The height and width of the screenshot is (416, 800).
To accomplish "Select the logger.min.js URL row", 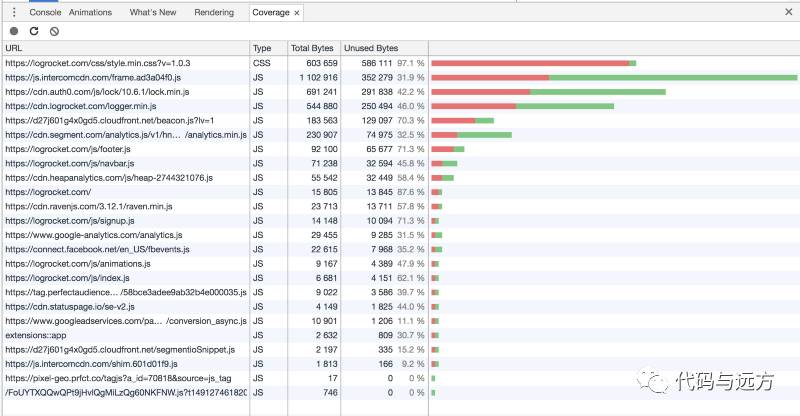I will coord(401,106).
